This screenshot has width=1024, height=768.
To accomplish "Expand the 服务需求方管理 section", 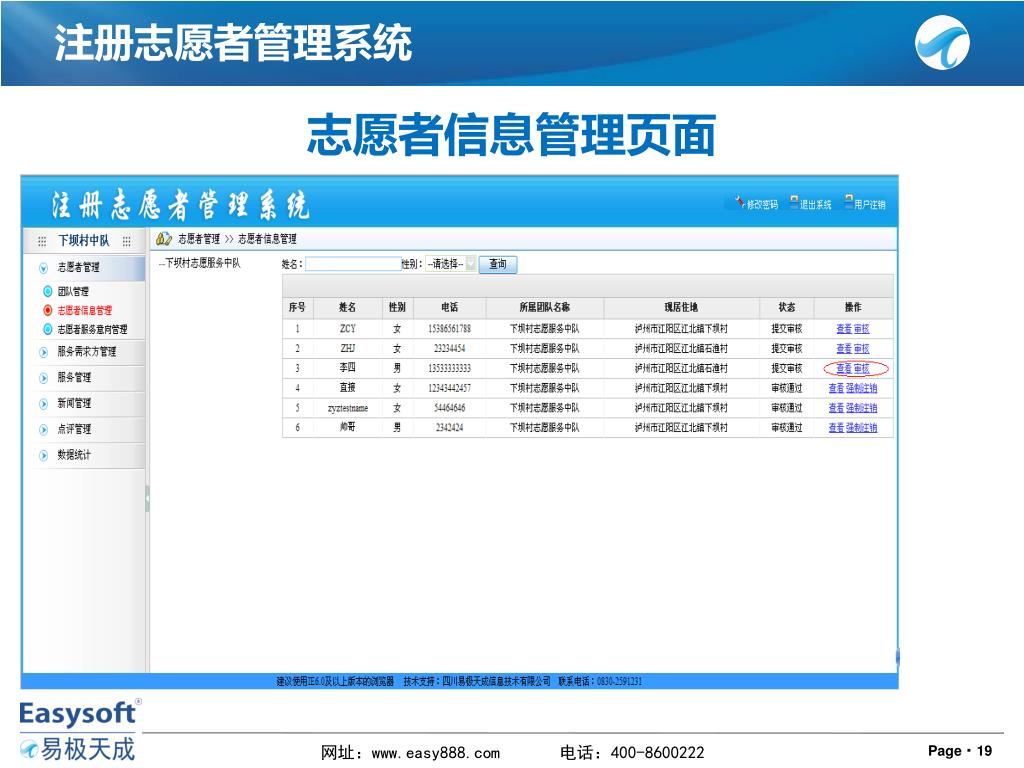I will coord(43,352).
